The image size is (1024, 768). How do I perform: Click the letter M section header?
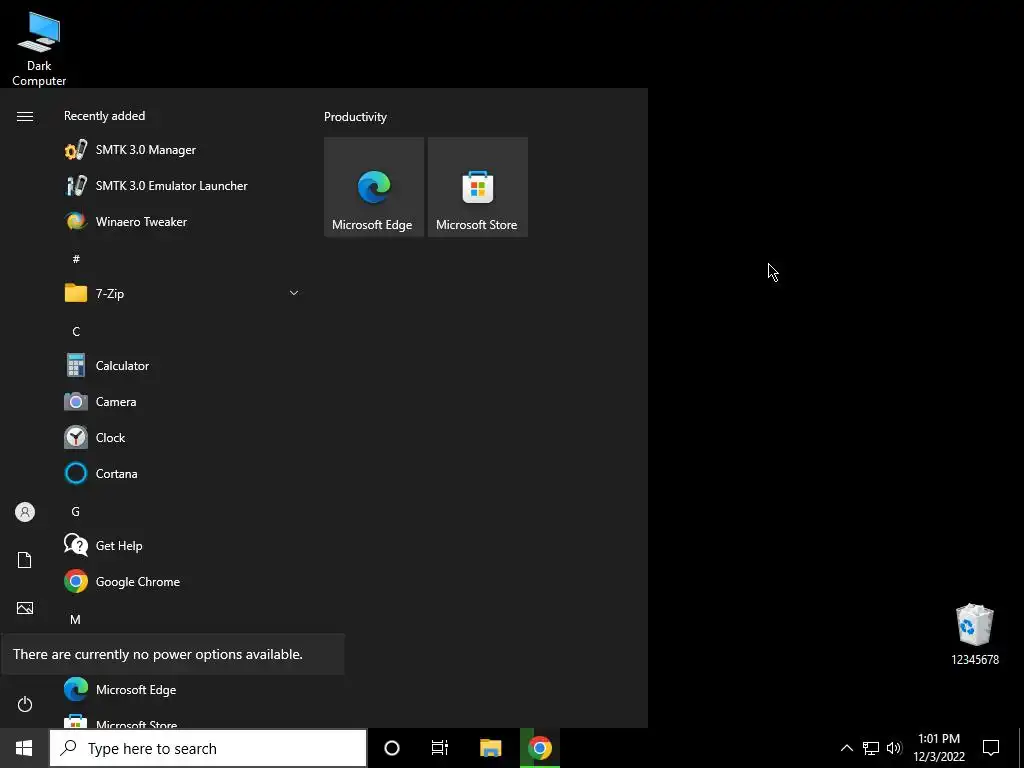pyautogui.click(x=76, y=619)
